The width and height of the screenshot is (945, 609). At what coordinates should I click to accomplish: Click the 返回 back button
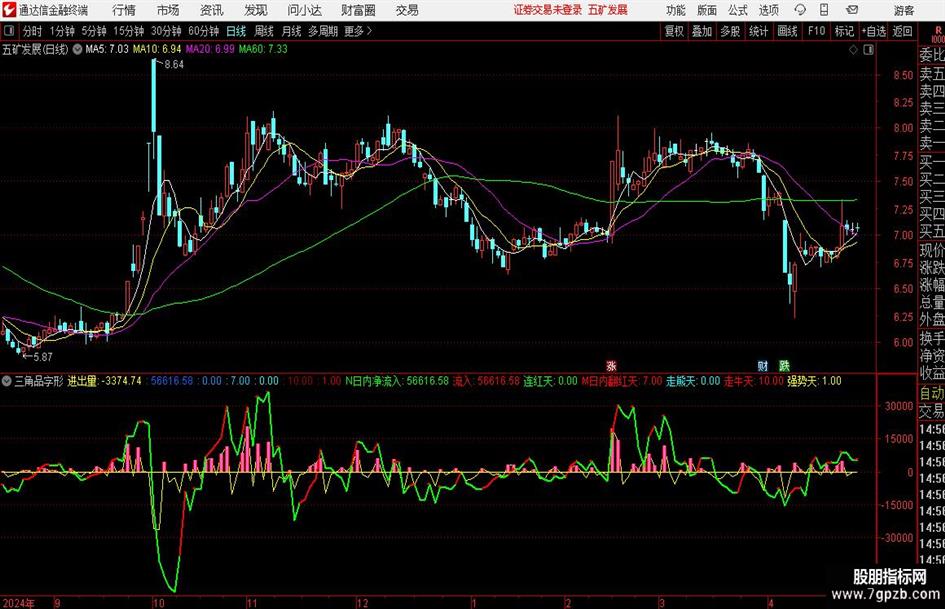[x=902, y=31]
